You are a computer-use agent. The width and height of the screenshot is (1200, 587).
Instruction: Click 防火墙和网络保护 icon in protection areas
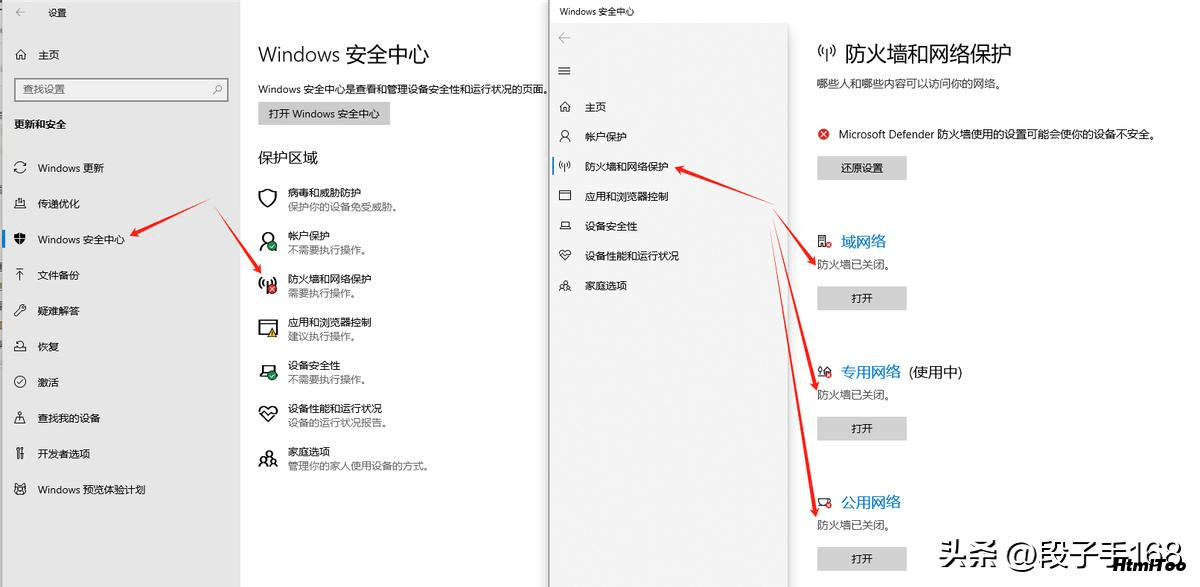pyautogui.click(x=267, y=285)
